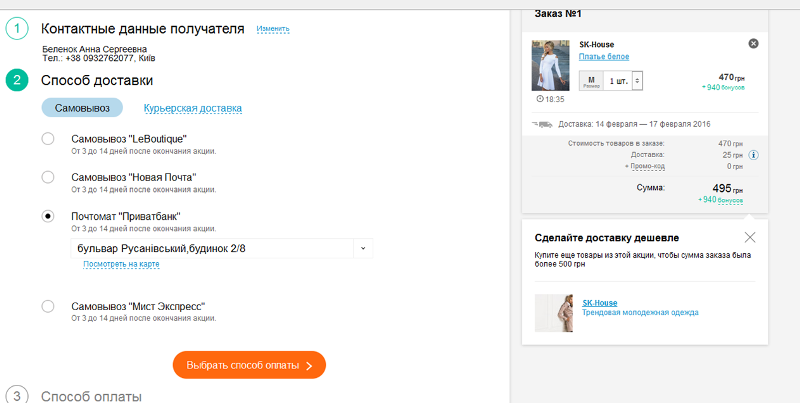Switch to the Самовывоз tab
The width and height of the screenshot is (800, 403).
click(82, 108)
